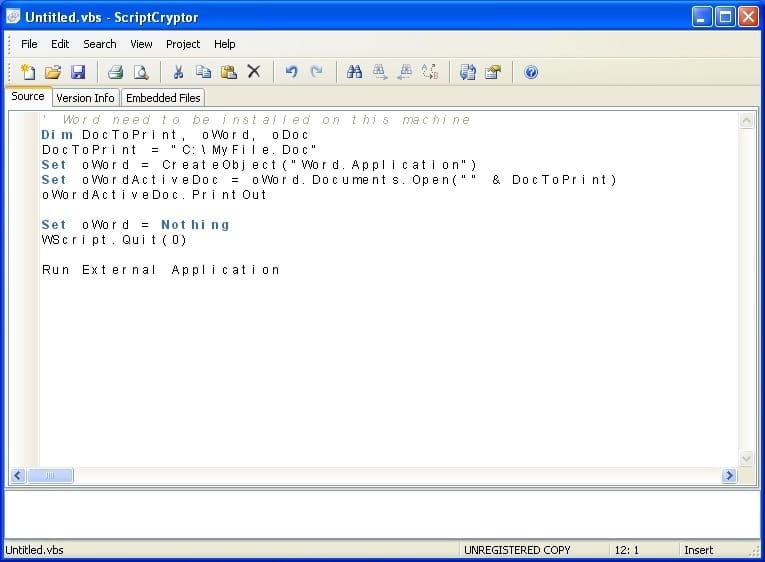Image resolution: width=765 pixels, height=562 pixels.
Task: Click the horizontal scrollbar right arrow
Action: click(x=729, y=475)
